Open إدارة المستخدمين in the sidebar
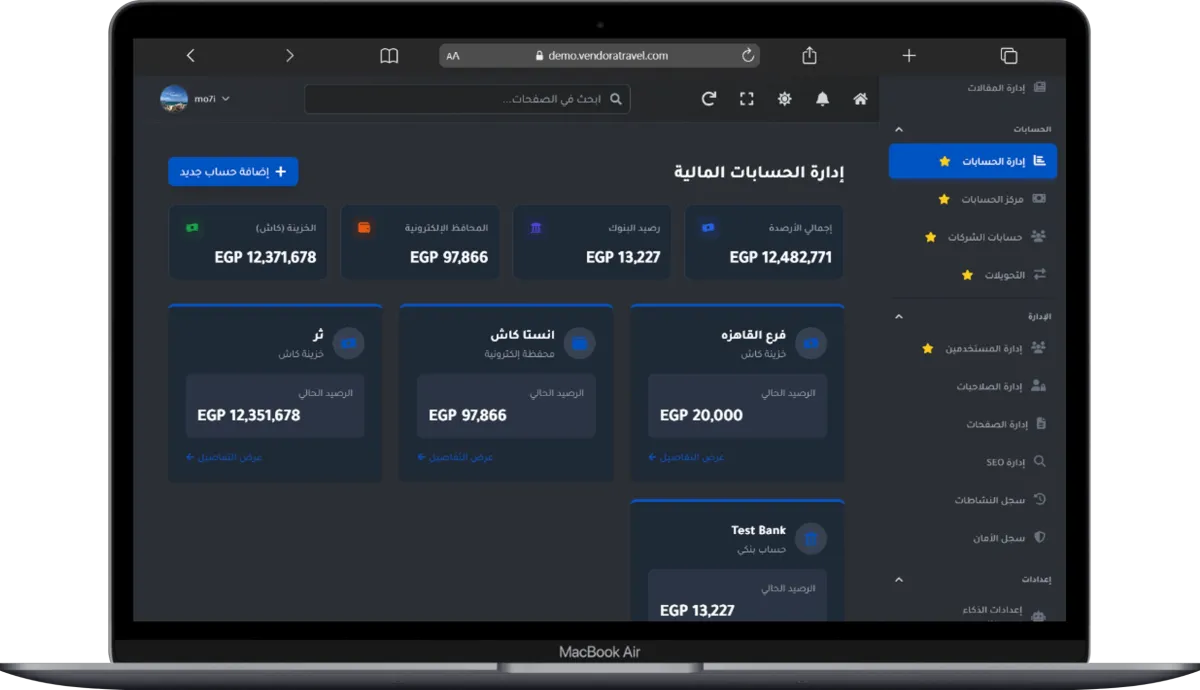 point(972,348)
